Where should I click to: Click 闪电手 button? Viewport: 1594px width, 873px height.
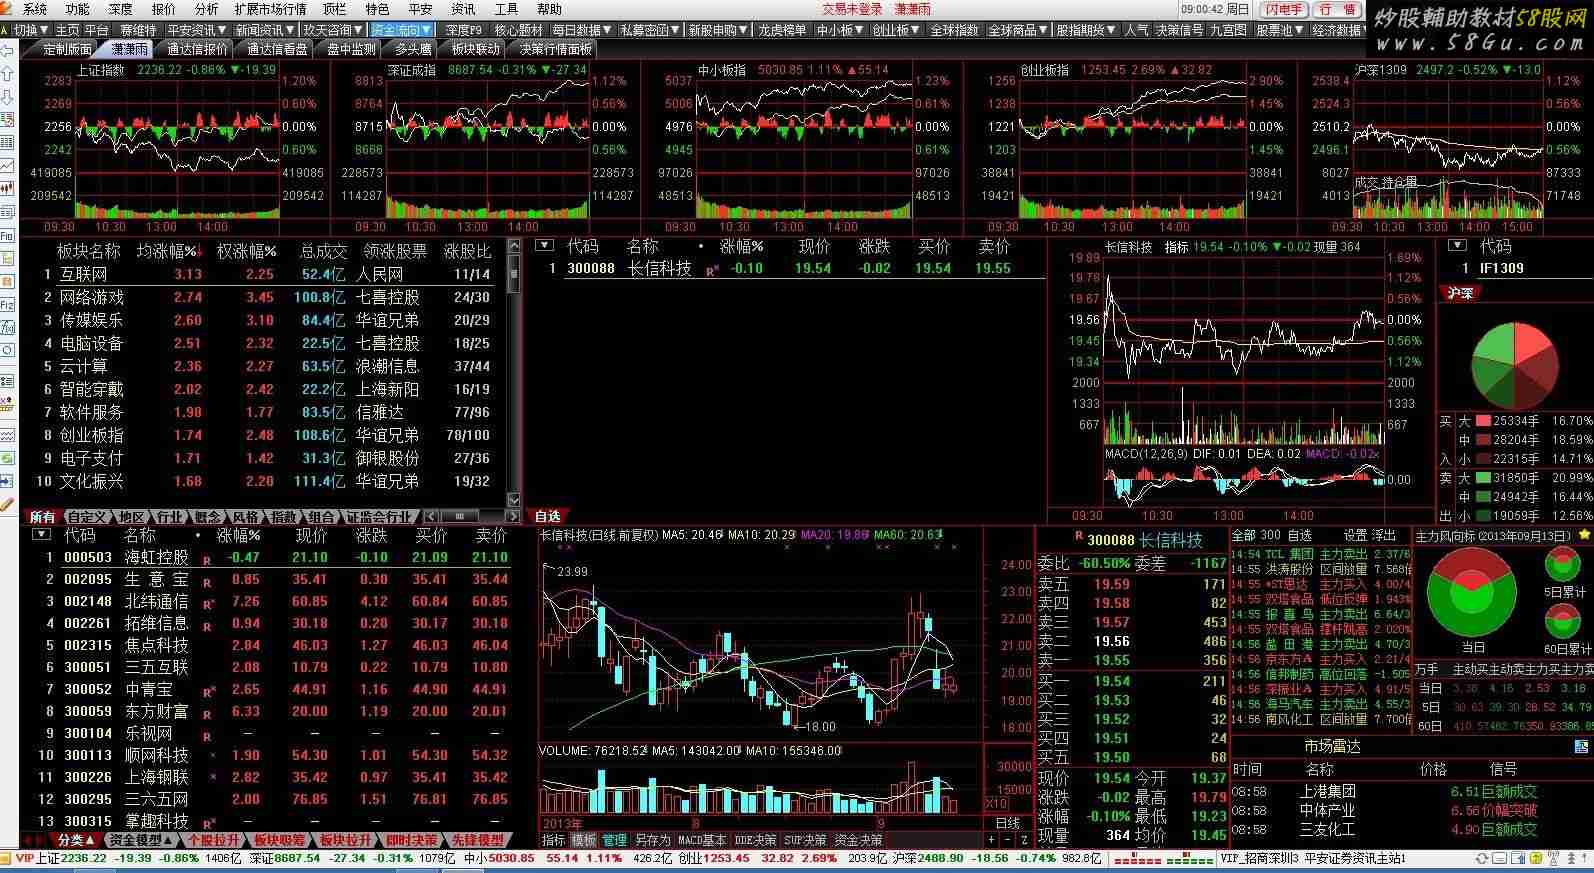[x=1283, y=9]
